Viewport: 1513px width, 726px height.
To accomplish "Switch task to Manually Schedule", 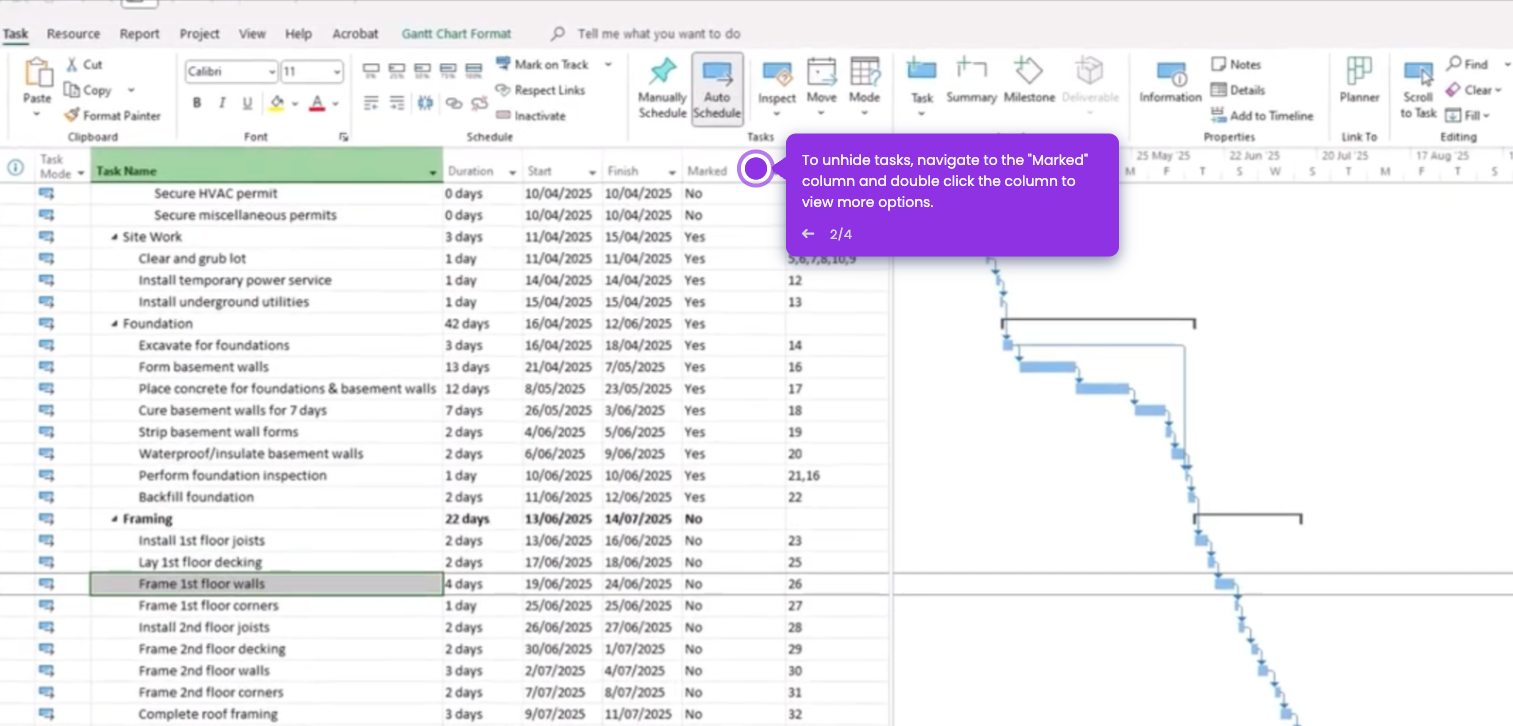I will [662, 88].
